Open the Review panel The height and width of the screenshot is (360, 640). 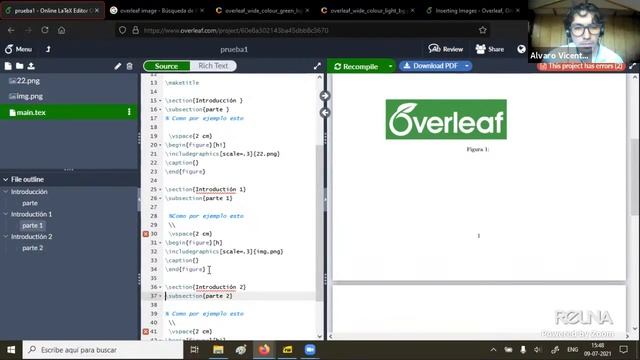(446, 49)
